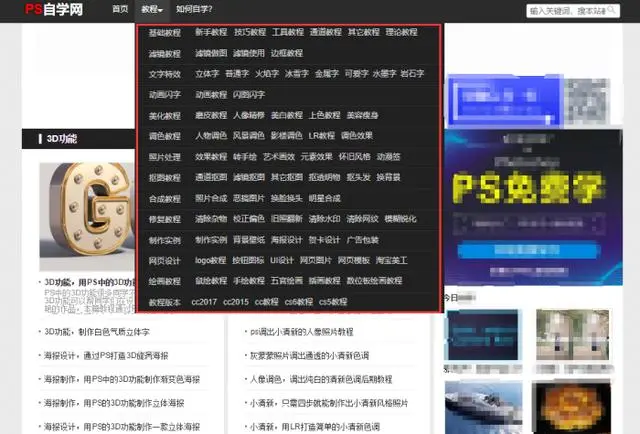Select 换背景 menu entry

389,177
